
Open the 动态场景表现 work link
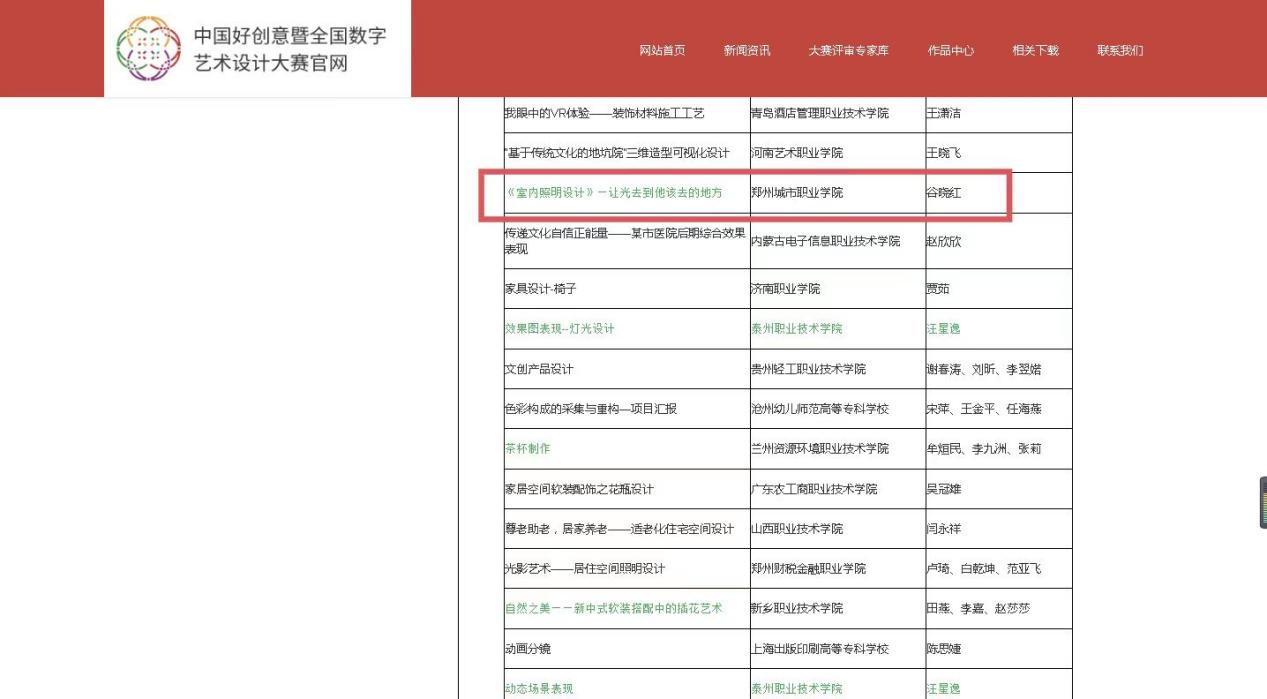(x=538, y=689)
